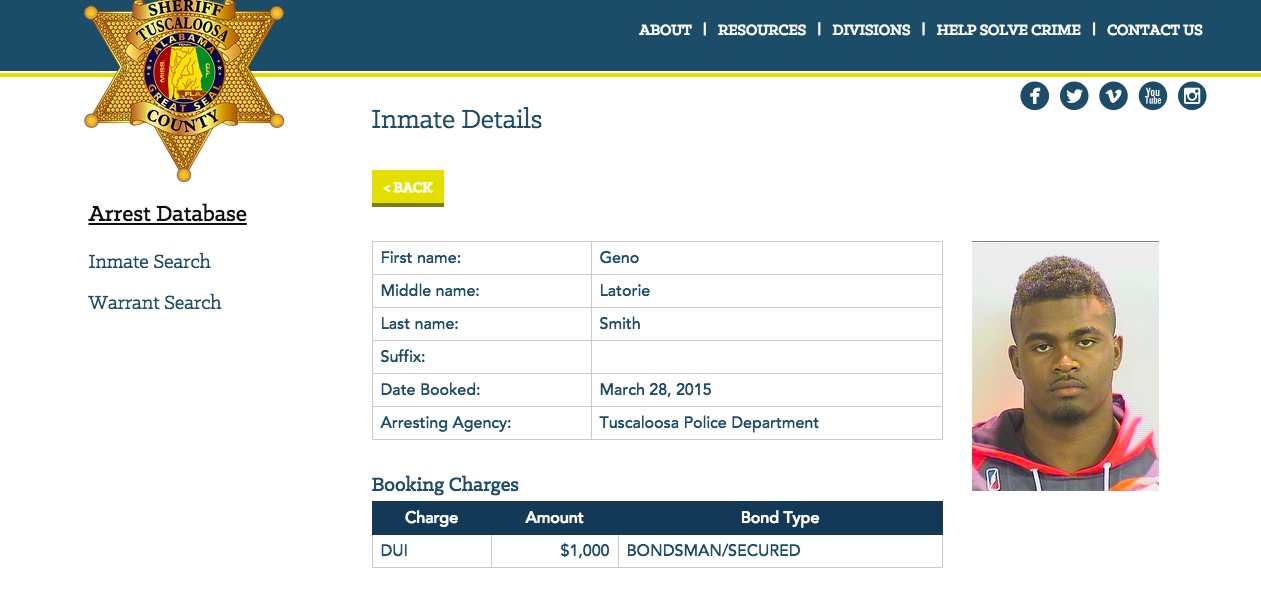Image resolution: width=1261 pixels, height=595 pixels.
Task: Open the YouTube social icon
Action: point(1153,96)
